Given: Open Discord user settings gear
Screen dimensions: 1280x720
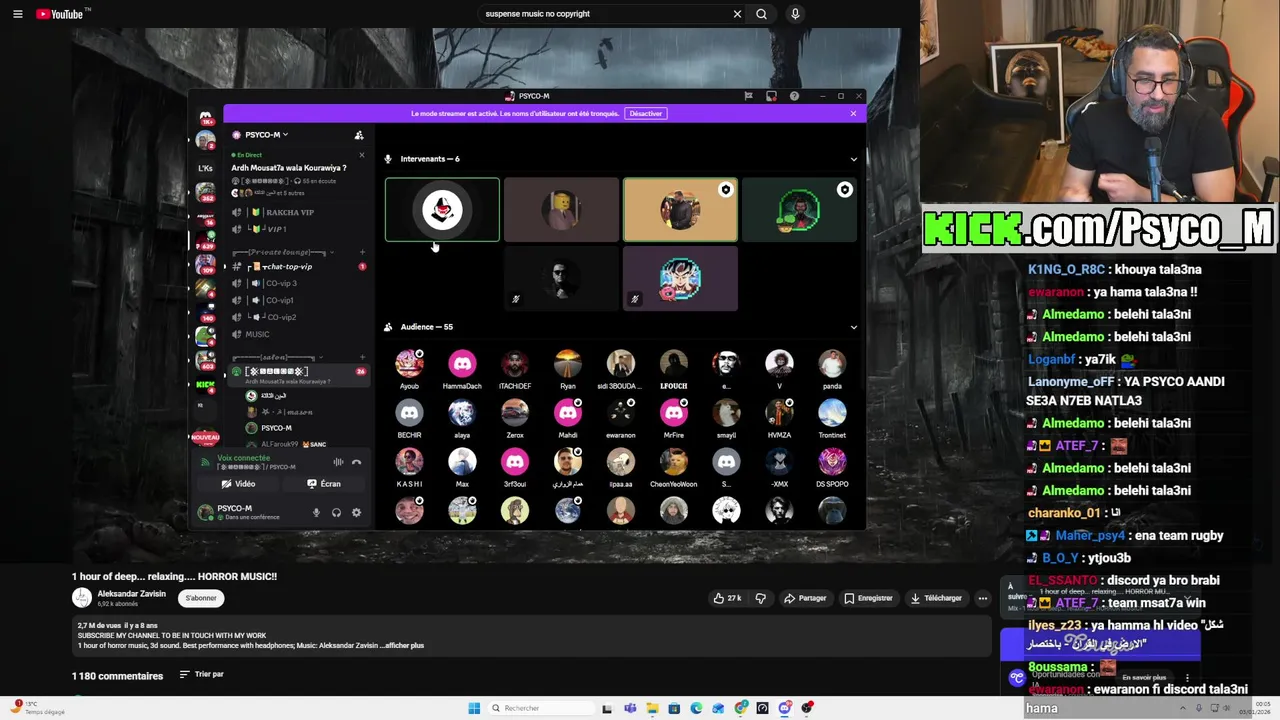Looking at the screenshot, I should [x=356, y=513].
